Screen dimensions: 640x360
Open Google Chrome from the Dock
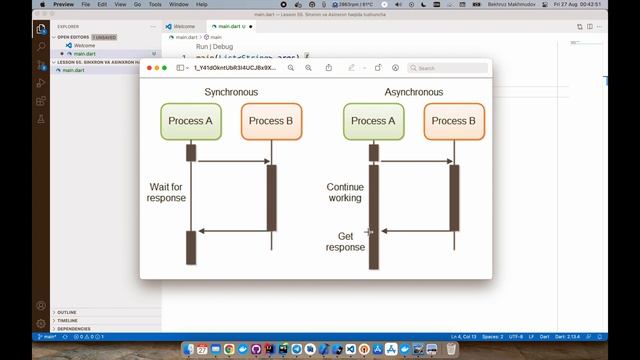(x=229, y=349)
